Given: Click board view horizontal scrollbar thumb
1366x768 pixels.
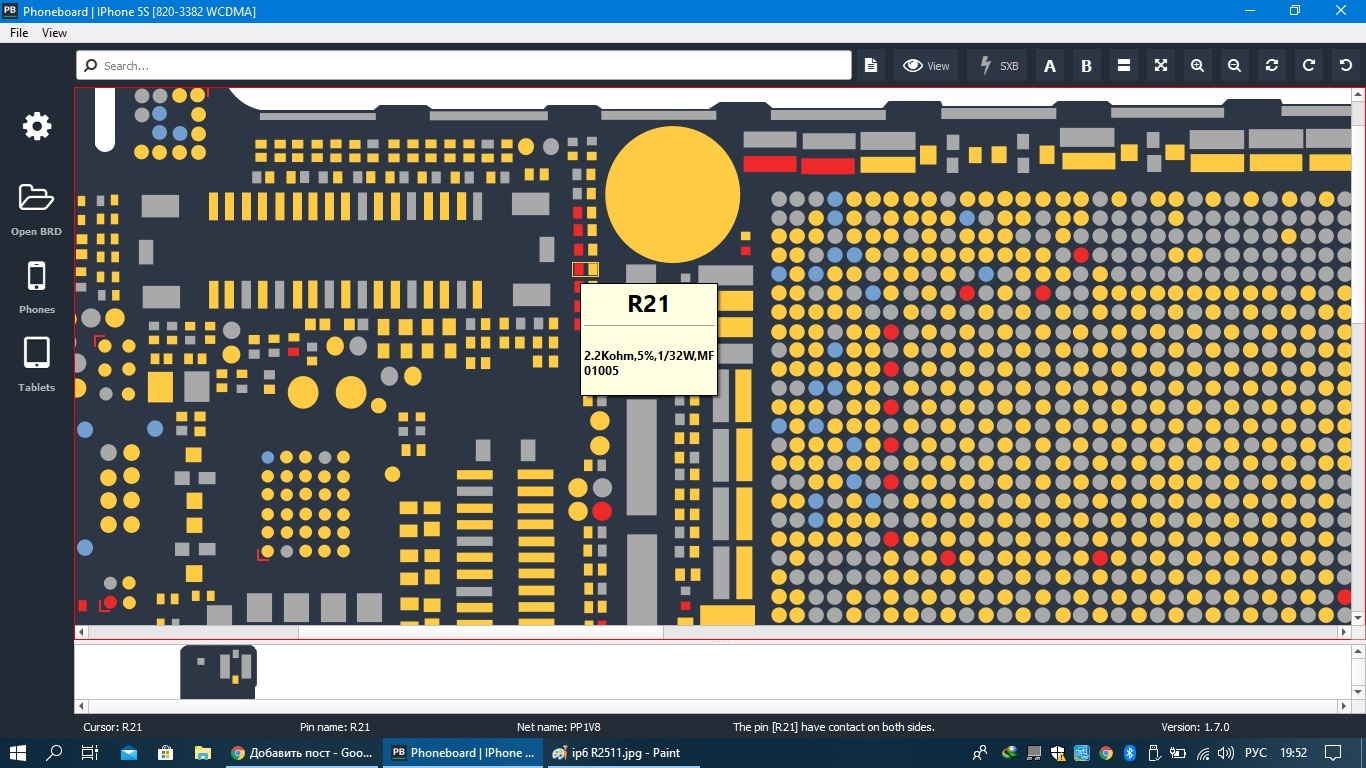Looking at the screenshot, I should point(481,632).
